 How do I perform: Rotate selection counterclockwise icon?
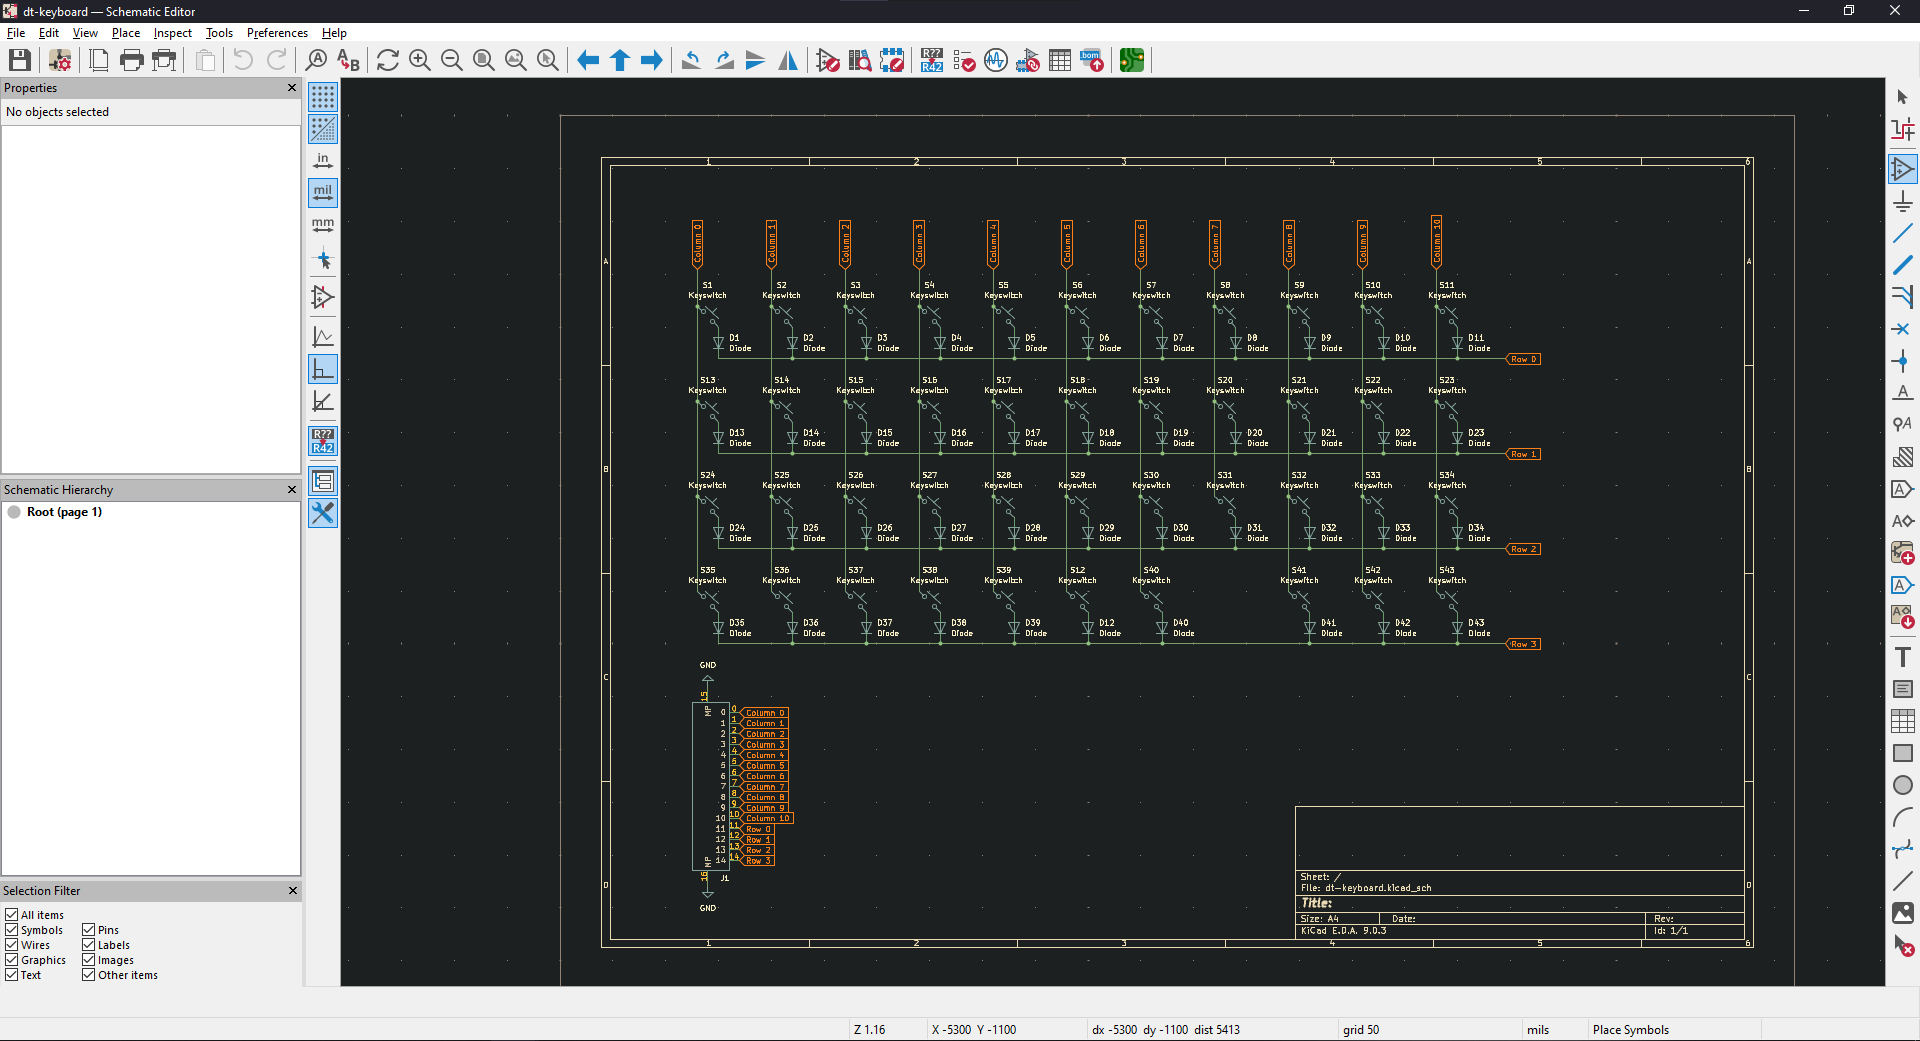[691, 60]
